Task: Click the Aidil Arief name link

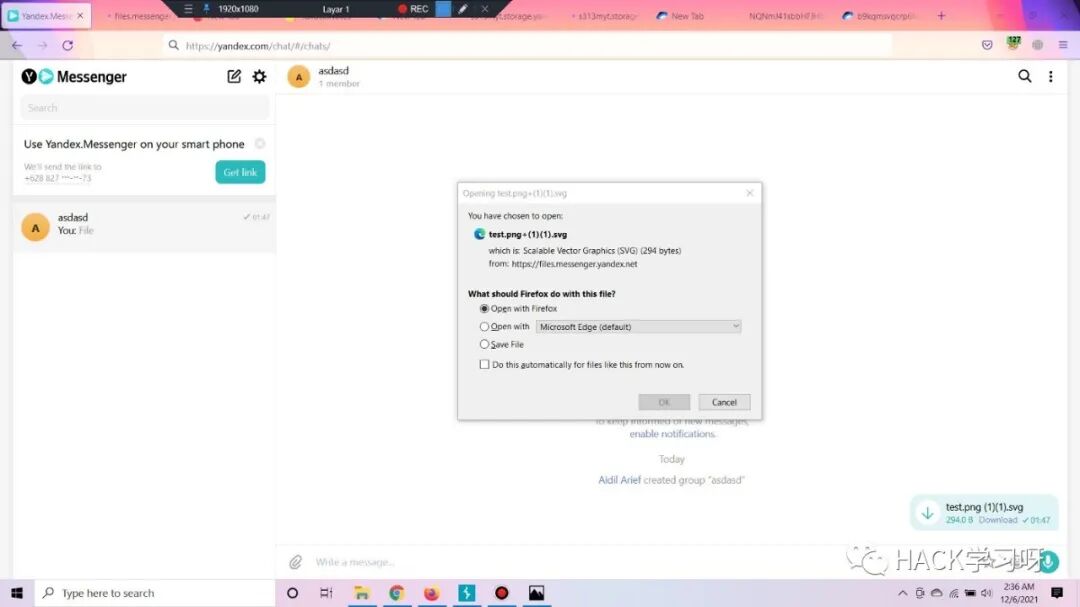Action: tap(619, 480)
